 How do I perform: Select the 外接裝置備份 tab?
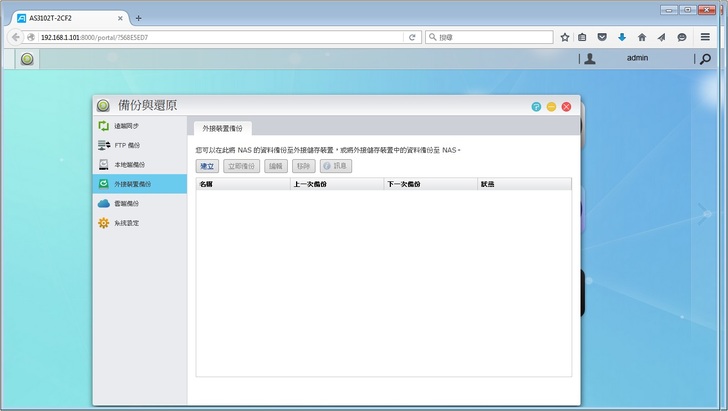[x=221, y=128]
